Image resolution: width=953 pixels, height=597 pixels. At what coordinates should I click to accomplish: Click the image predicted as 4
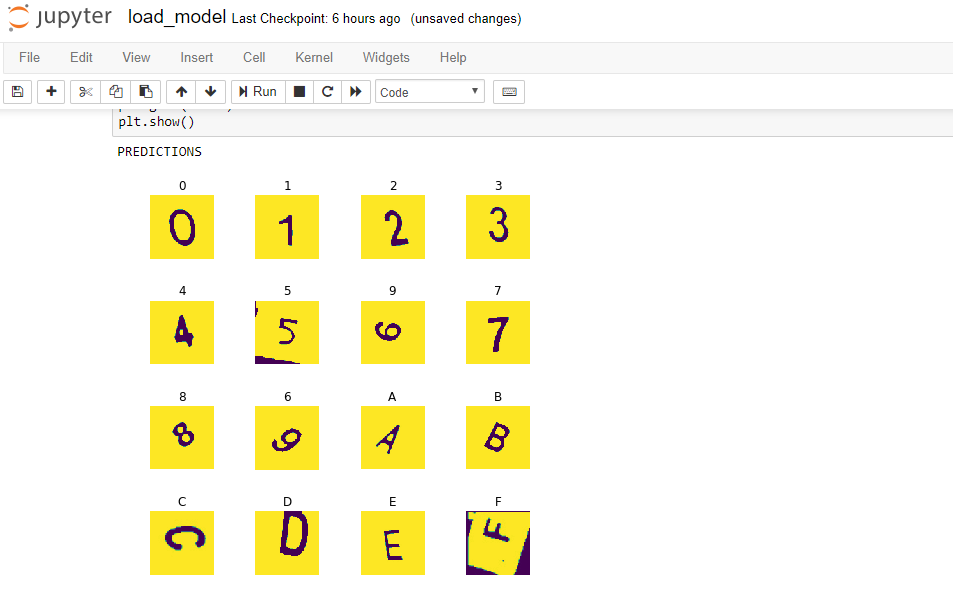pos(182,333)
